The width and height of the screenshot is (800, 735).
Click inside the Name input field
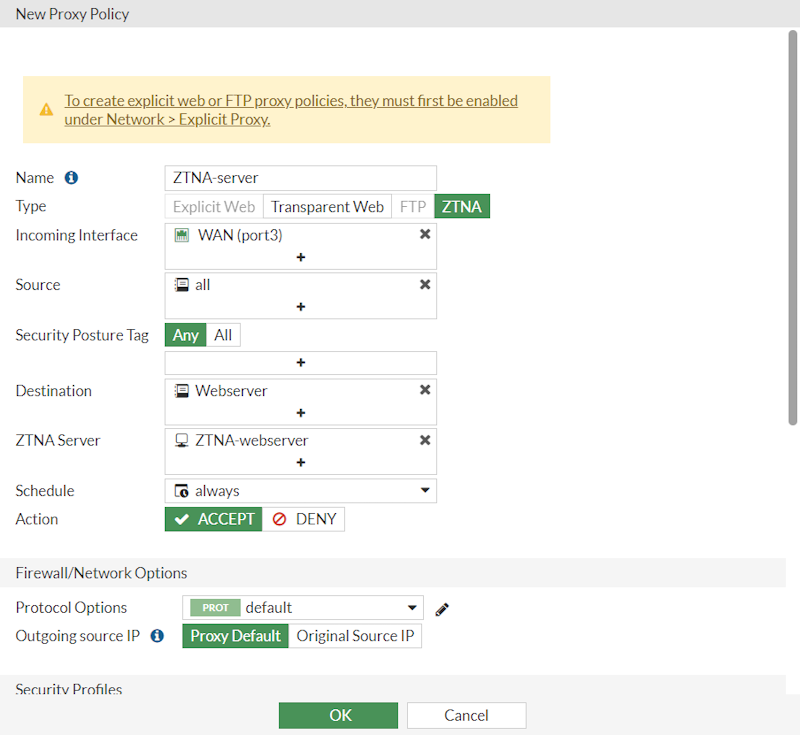tap(300, 177)
